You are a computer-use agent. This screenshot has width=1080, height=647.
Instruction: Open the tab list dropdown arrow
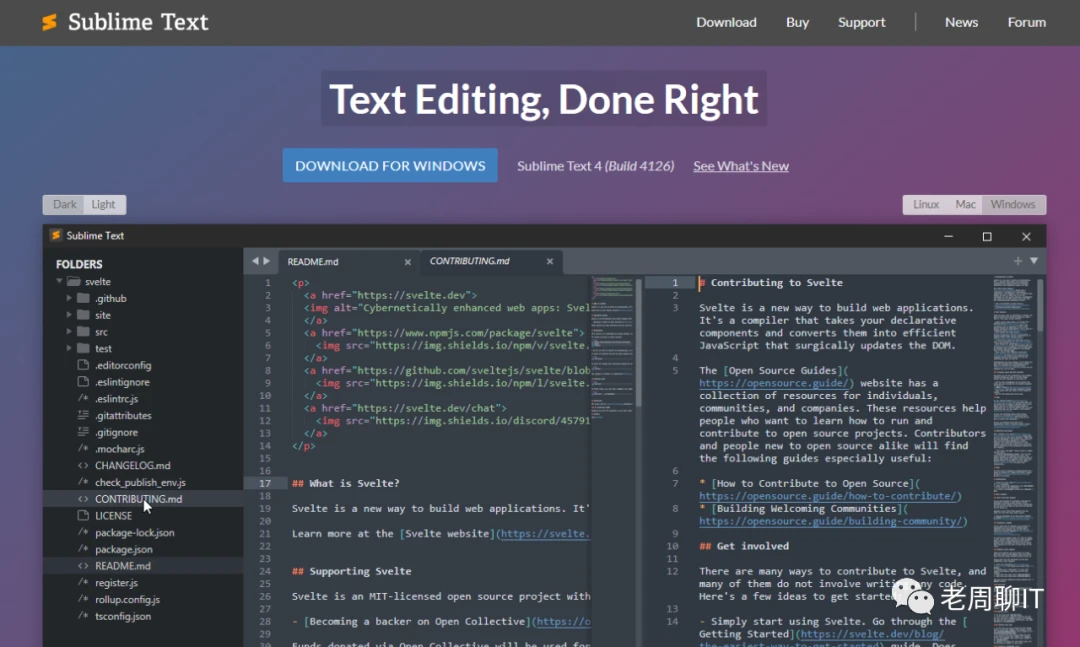[x=1034, y=261]
